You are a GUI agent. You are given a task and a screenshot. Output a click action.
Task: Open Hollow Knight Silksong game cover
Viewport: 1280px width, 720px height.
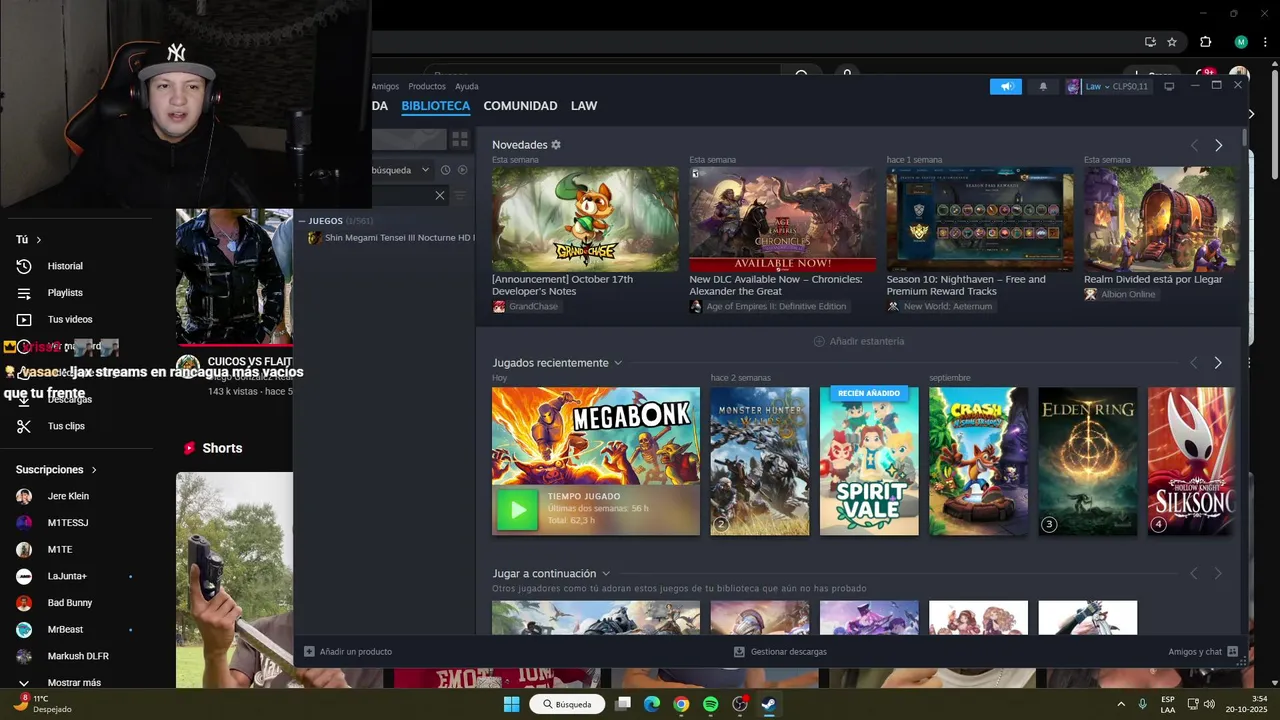(x=1191, y=461)
